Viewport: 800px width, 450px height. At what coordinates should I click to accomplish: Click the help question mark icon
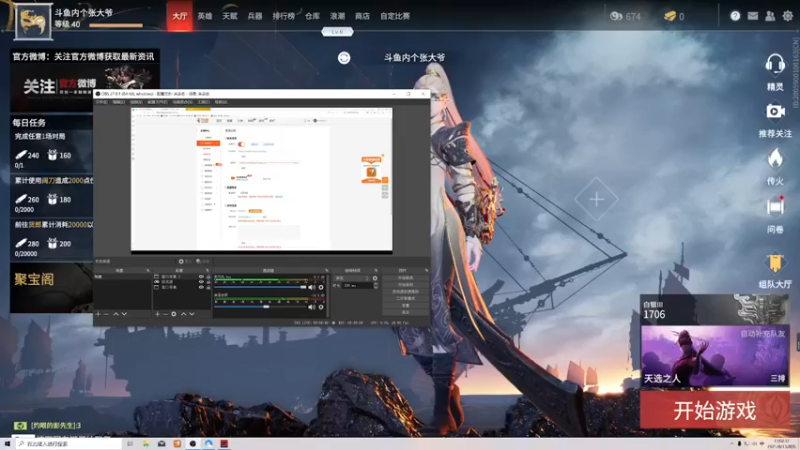735,16
